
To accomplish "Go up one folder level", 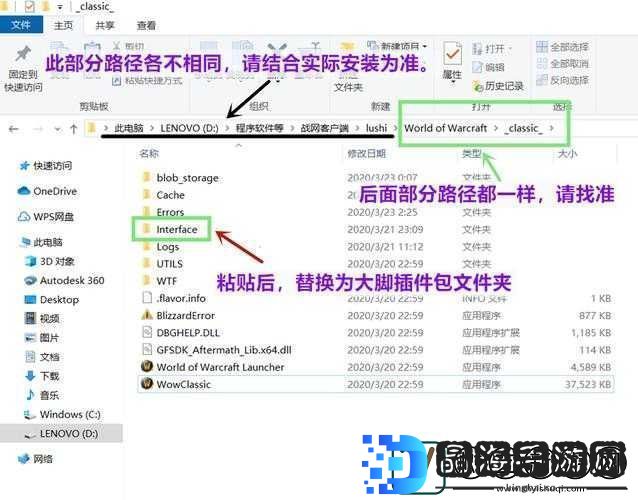I will (74, 129).
